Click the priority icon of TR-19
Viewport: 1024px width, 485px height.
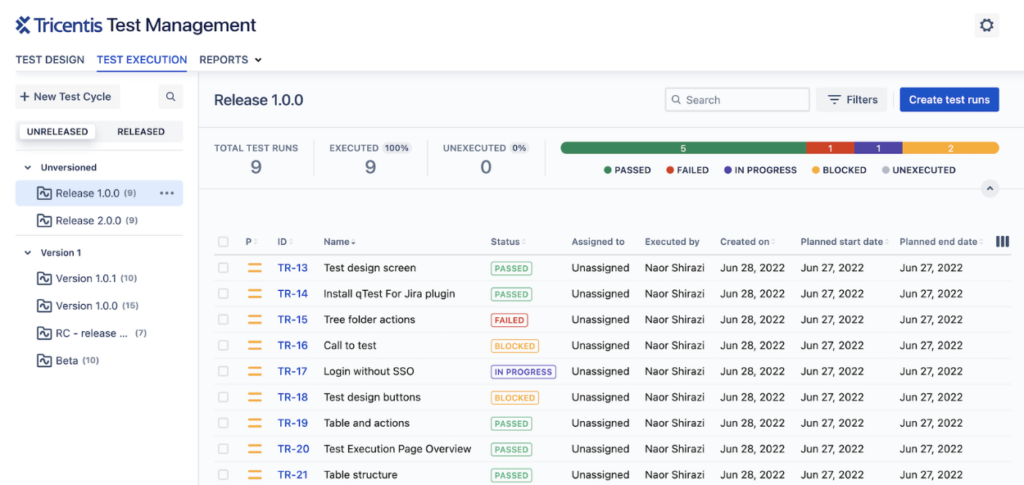click(x=254, y=423)
